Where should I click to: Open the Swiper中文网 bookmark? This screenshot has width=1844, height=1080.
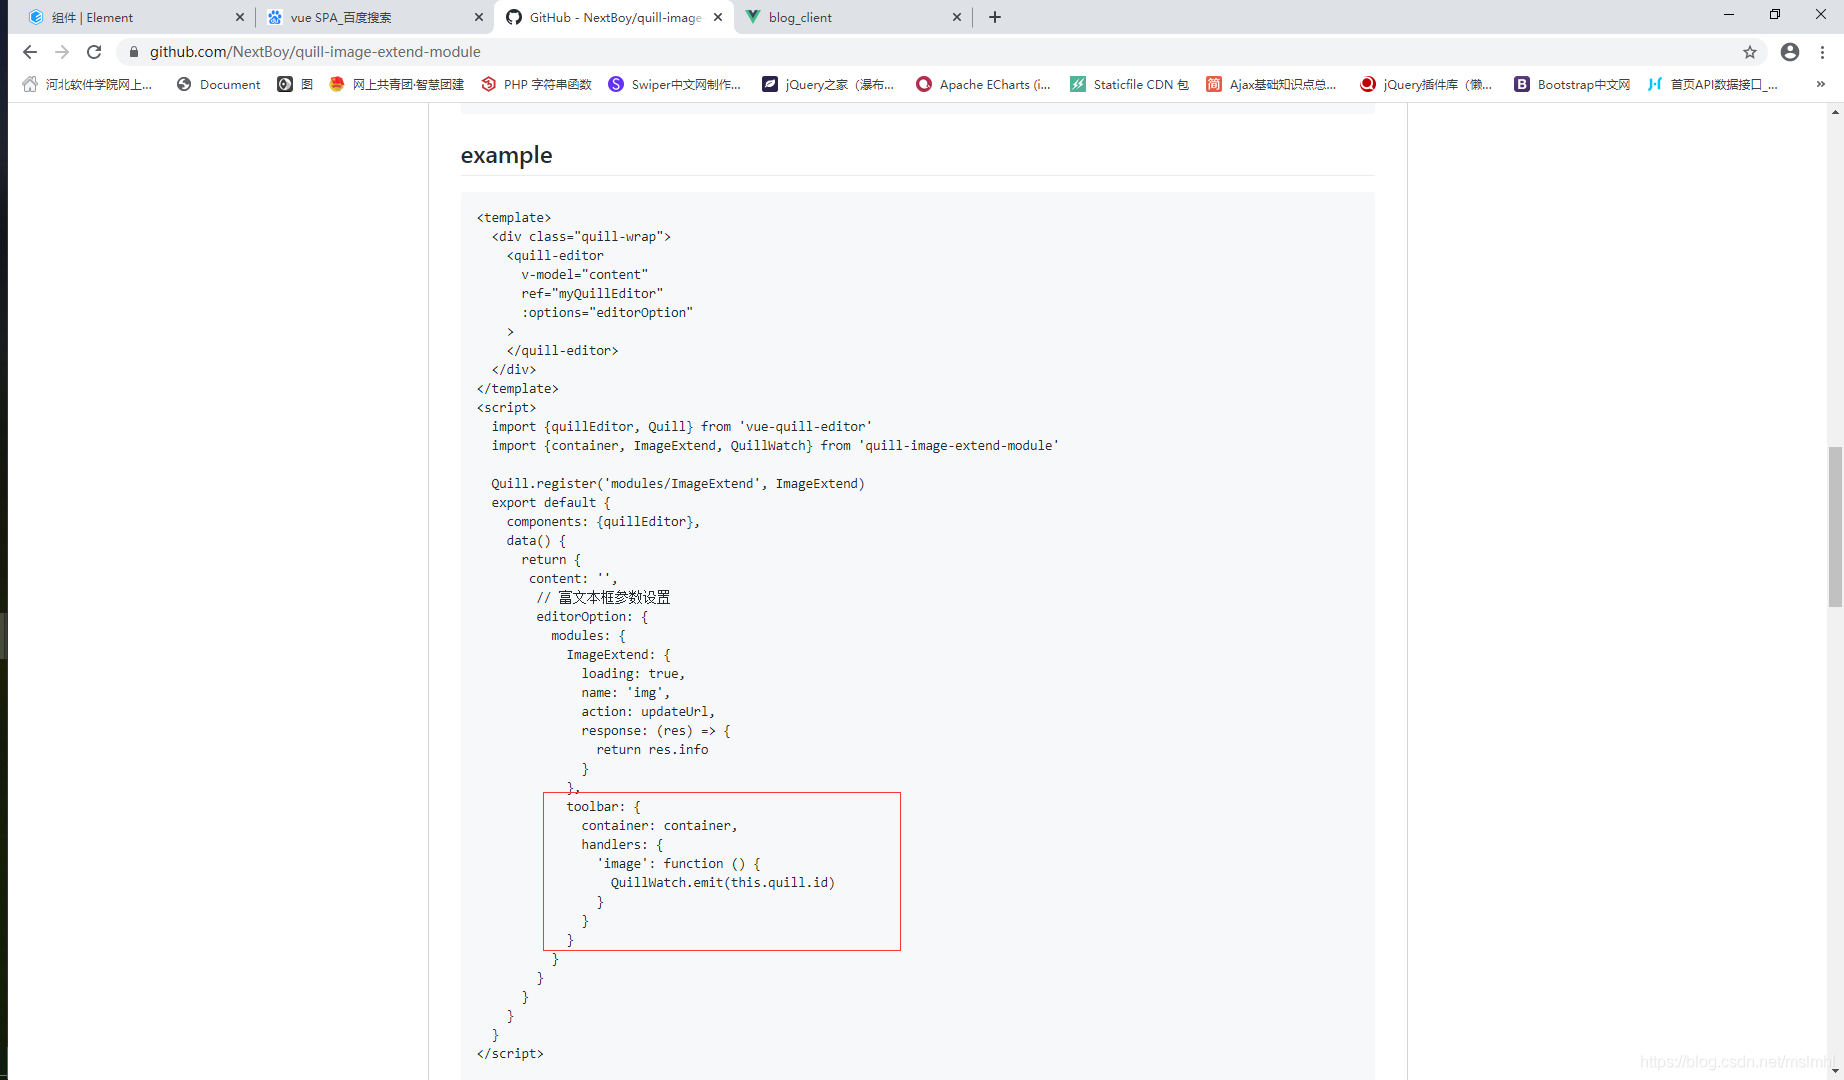675,85
